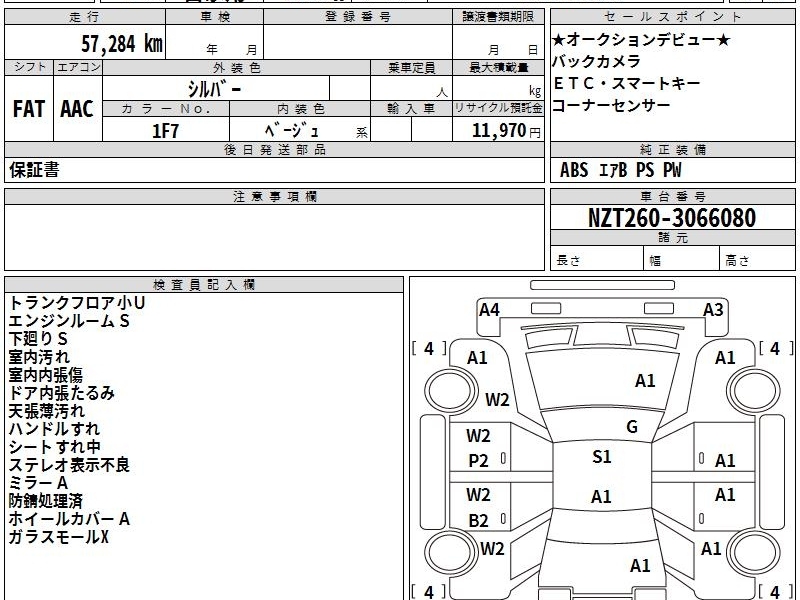This screenshot has height=600, width=800.
Task: Select the chassis number "NZT260-3066080"
Action: [x=672, y=218]
